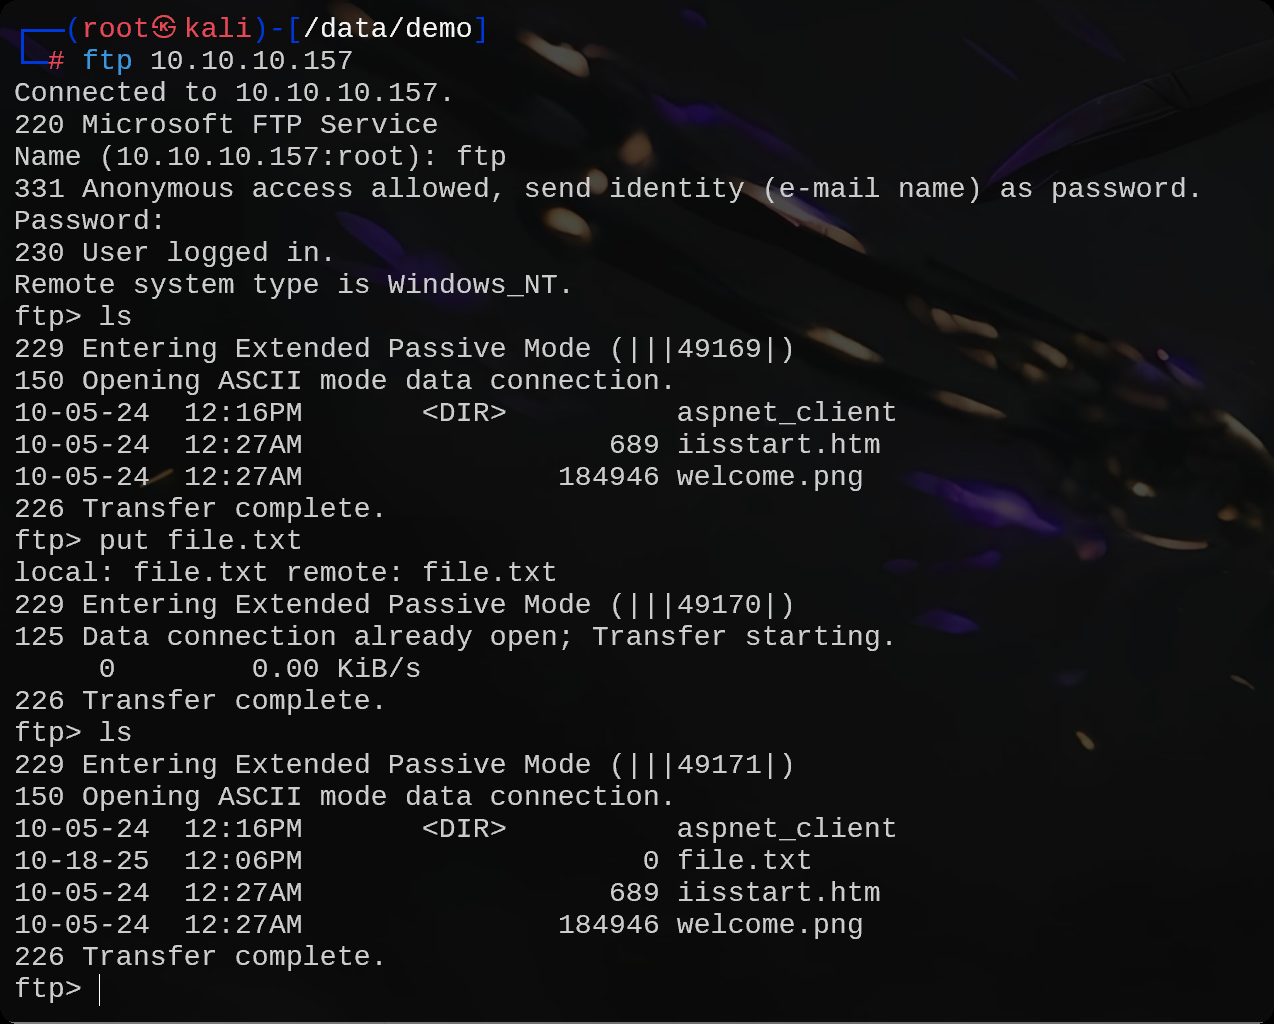Click the 'local: file.txt remote: file.txt' line

[x=285, y=573]
